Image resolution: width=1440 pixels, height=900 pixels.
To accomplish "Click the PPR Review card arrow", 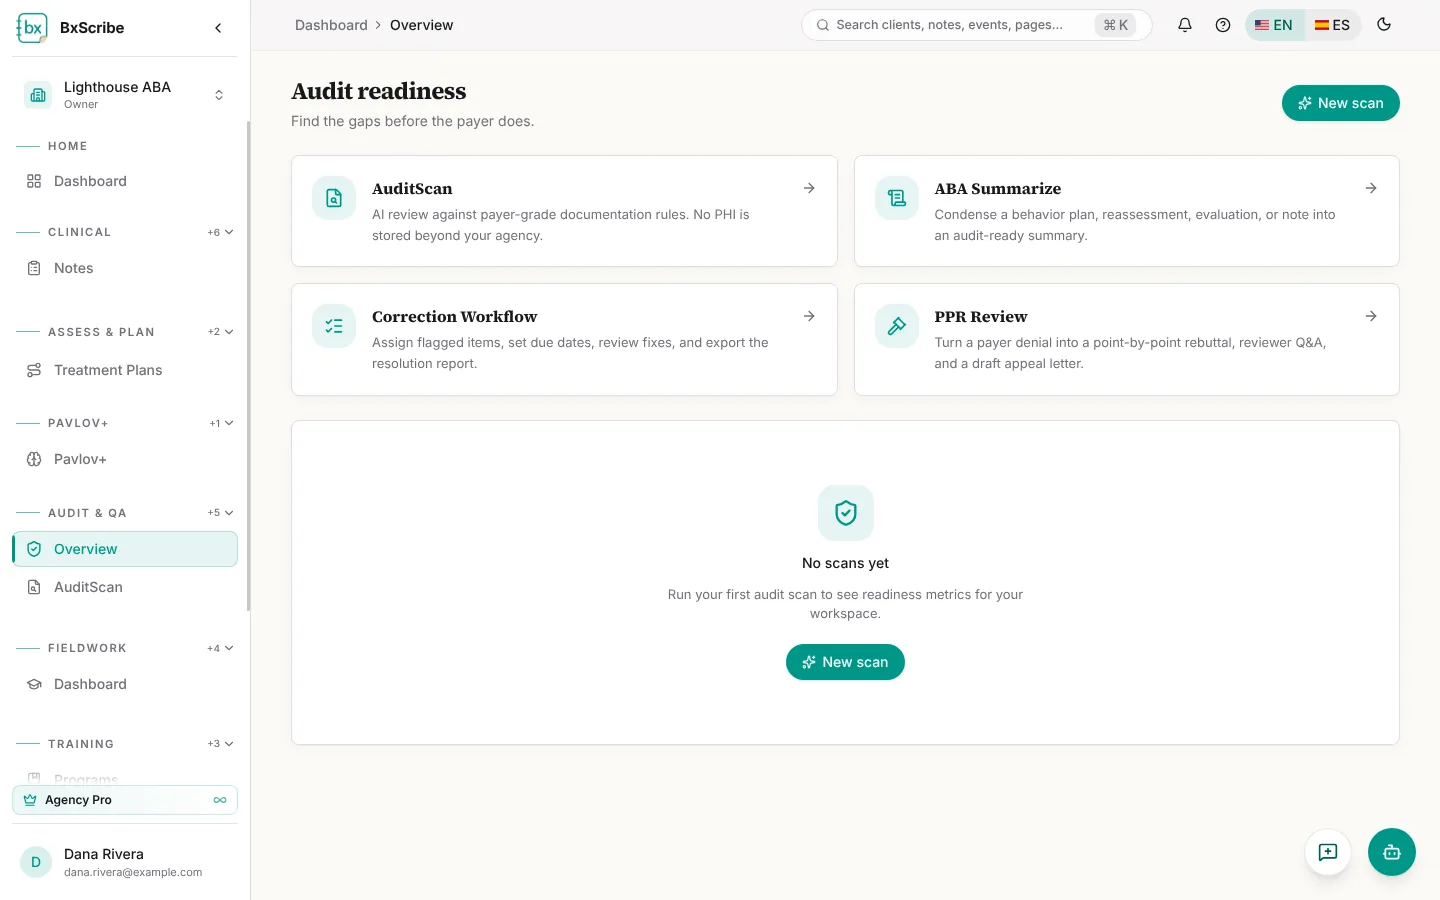I will click(x=1371, y=316).
